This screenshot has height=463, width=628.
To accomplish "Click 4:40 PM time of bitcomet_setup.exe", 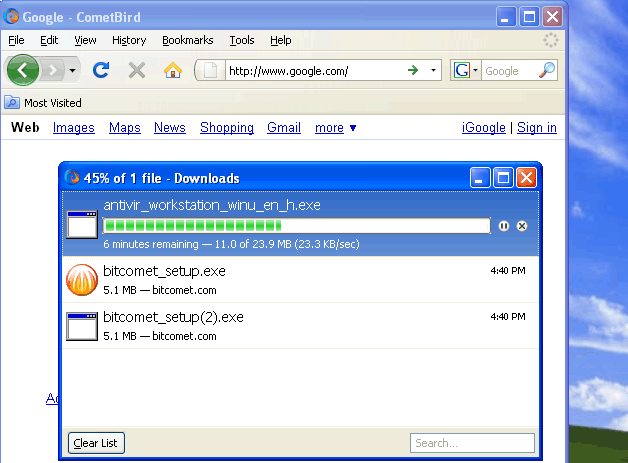I will [x=508, y=271].
